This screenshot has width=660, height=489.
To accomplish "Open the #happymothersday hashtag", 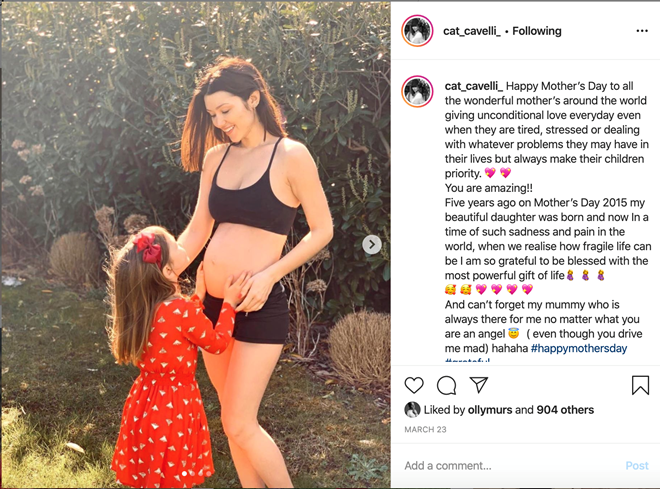I will click(579, 348).
